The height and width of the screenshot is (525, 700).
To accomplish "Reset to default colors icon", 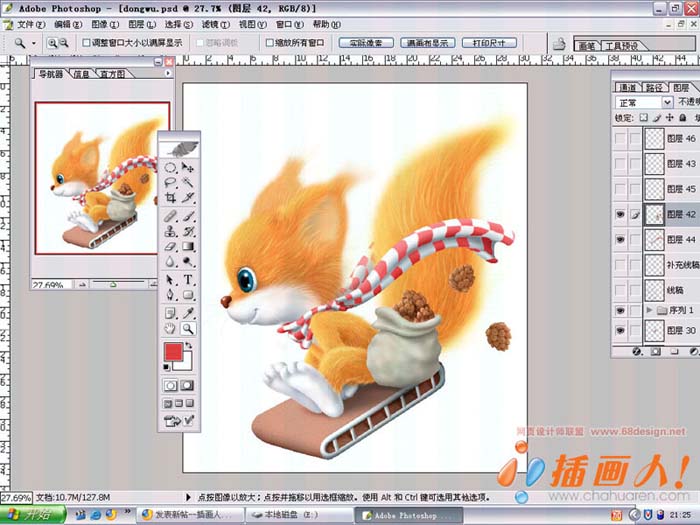I will 167,367.
